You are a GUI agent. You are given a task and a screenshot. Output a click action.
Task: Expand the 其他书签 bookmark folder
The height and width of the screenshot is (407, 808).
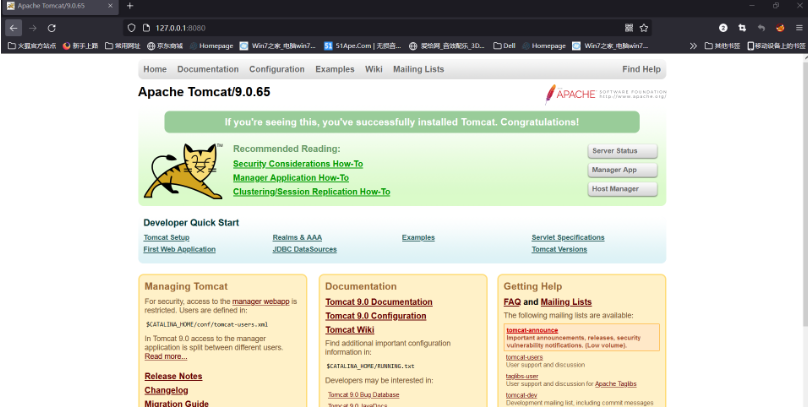[x=722, y=46]
